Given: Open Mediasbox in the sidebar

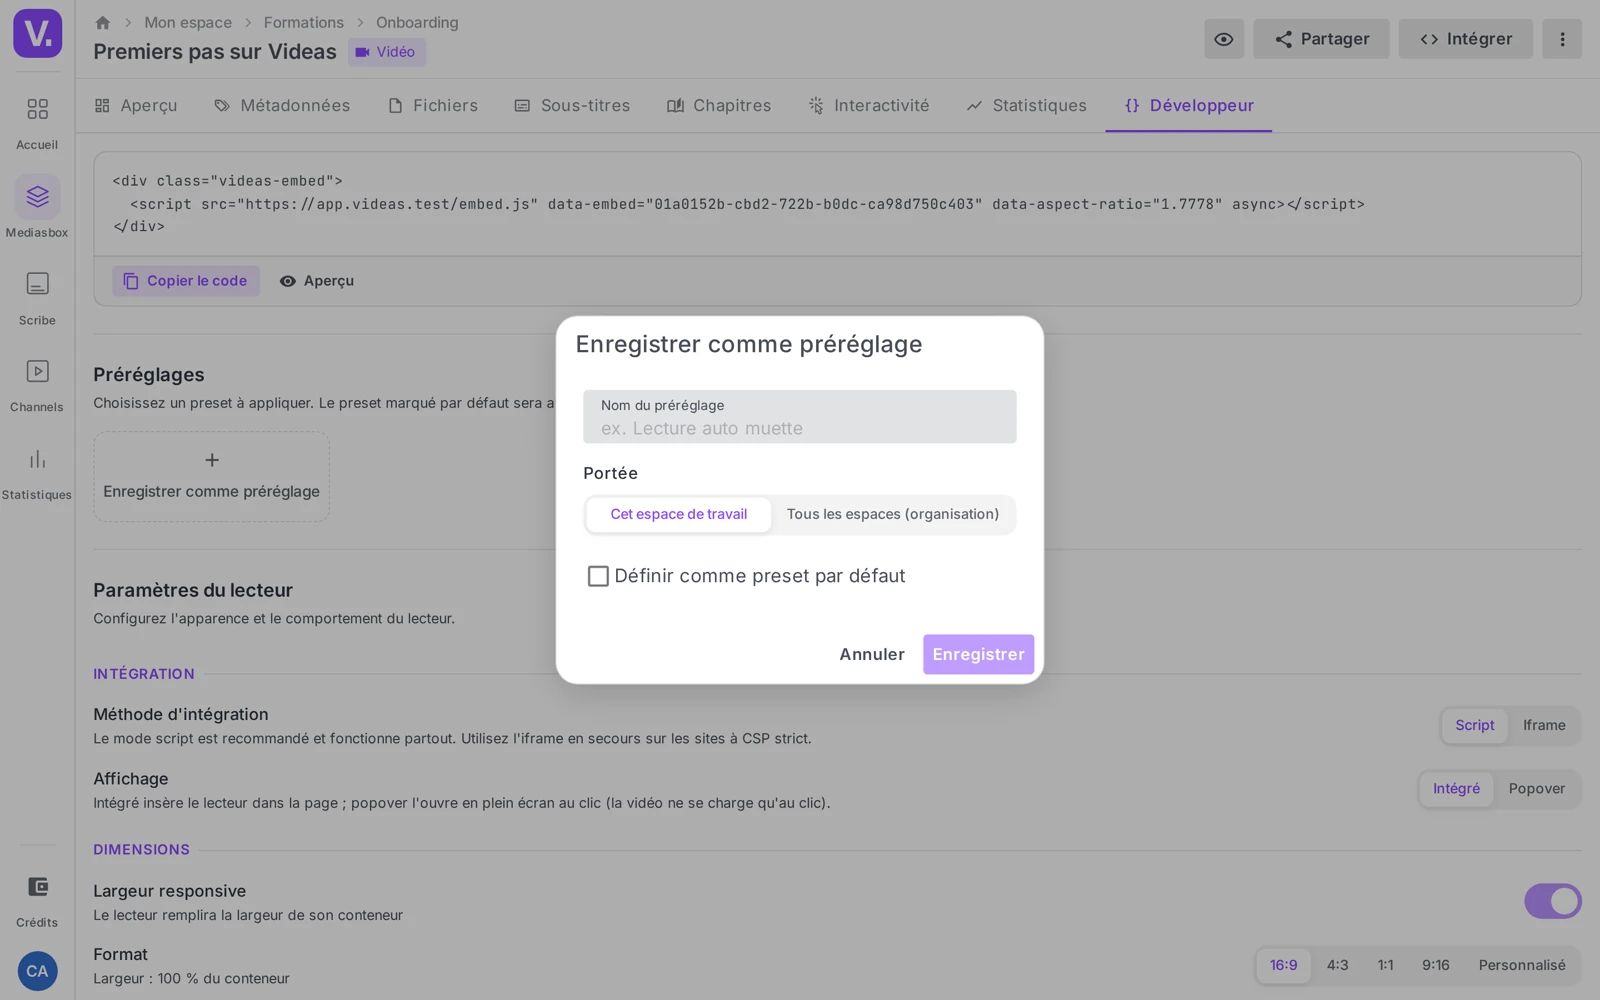Looking at the screenshot, I should (x=37, y=208).
